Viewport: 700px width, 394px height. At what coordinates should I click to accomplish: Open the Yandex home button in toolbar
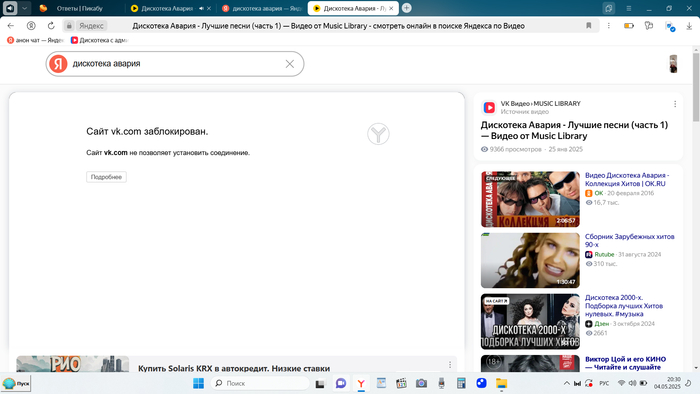[31, 26]
